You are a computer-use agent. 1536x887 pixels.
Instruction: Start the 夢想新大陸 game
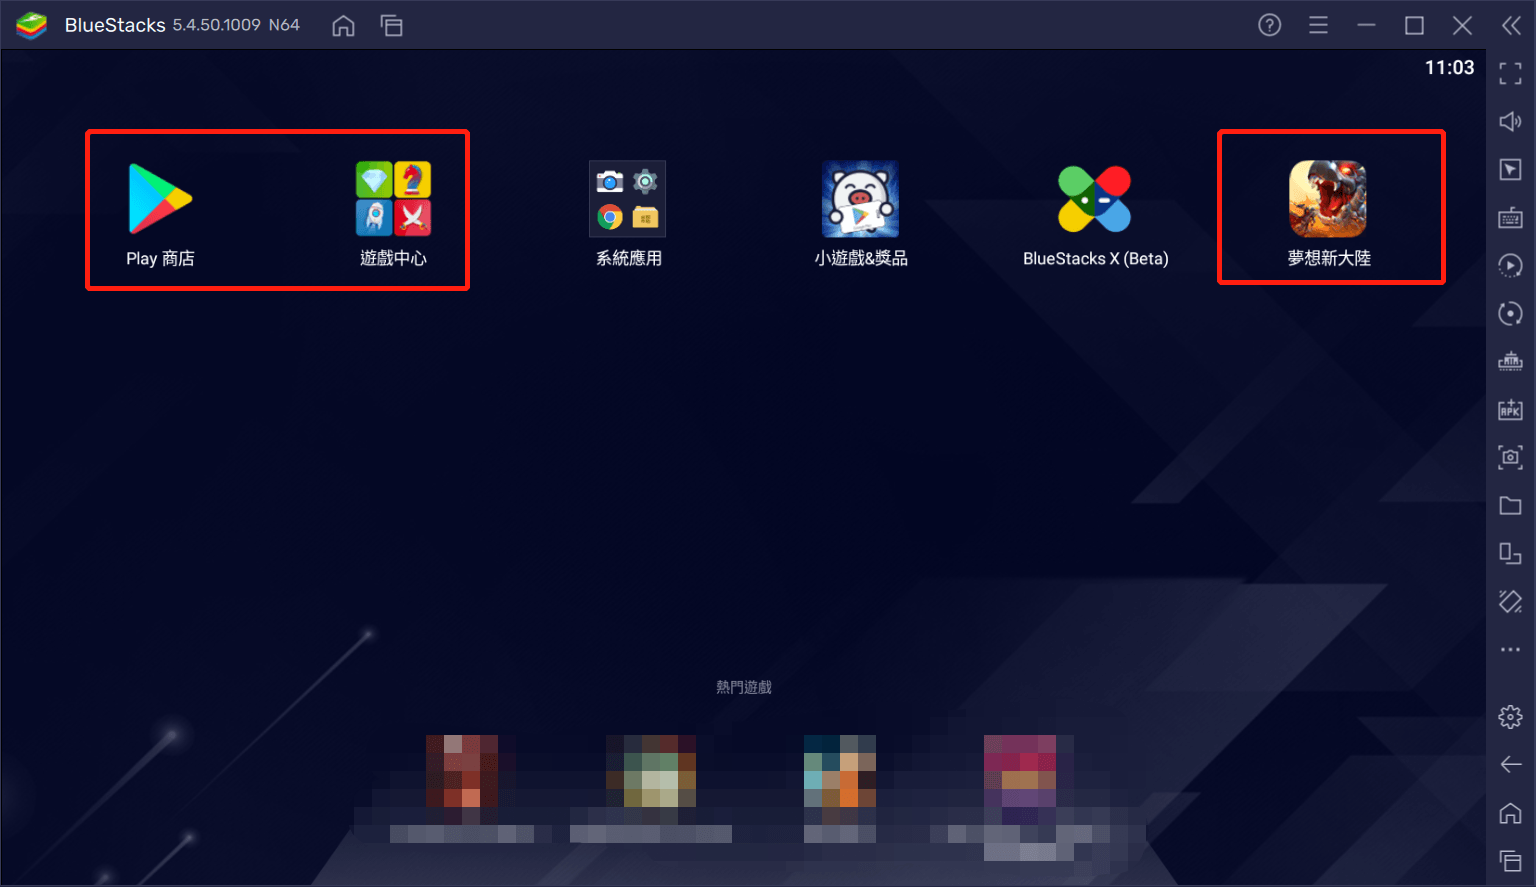[1328, 199]
